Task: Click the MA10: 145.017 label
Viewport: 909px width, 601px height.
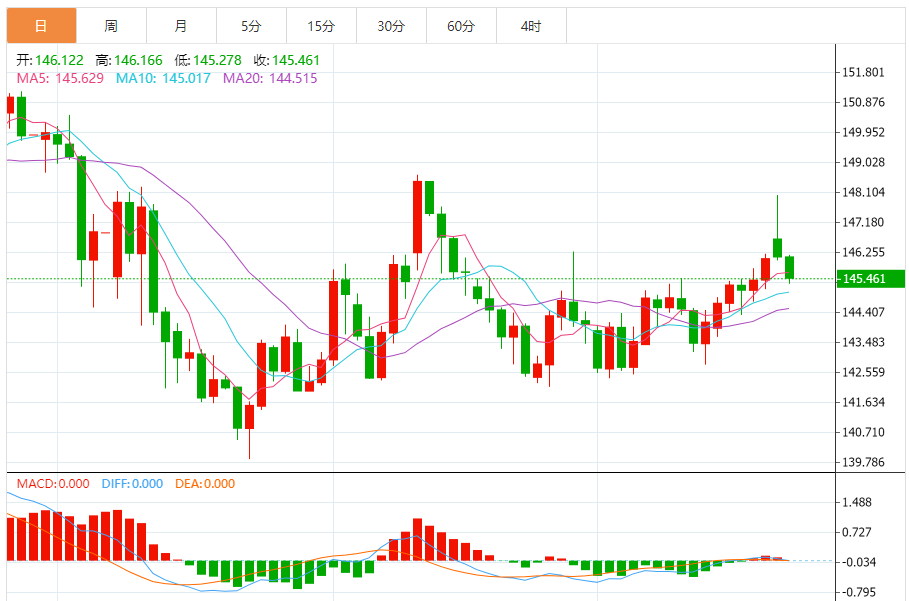Action: (x=163, y=78)
